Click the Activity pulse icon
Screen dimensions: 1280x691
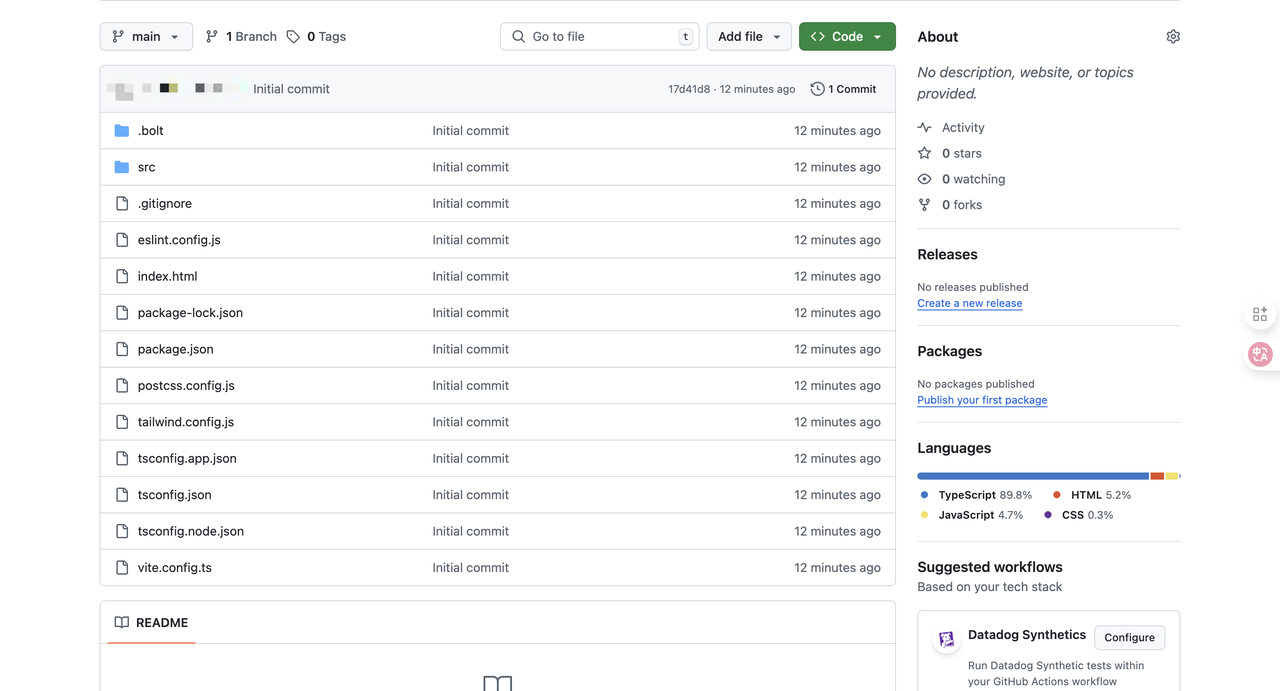924,128
